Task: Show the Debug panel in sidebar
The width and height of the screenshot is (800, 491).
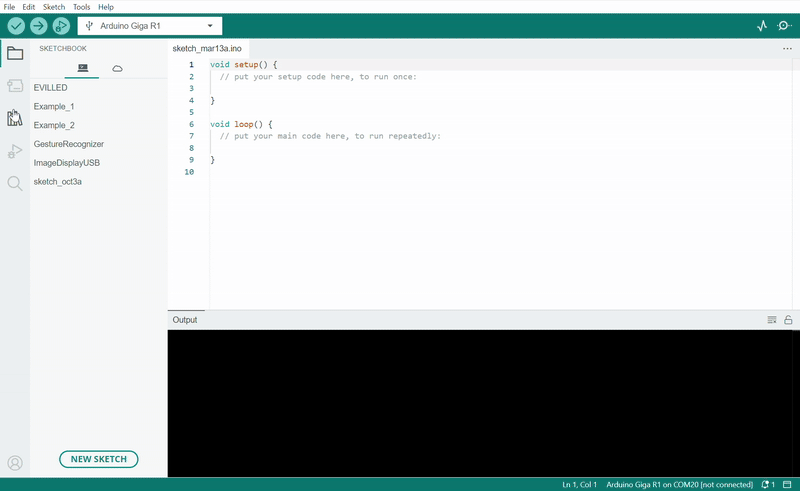Action: point(14,151)
